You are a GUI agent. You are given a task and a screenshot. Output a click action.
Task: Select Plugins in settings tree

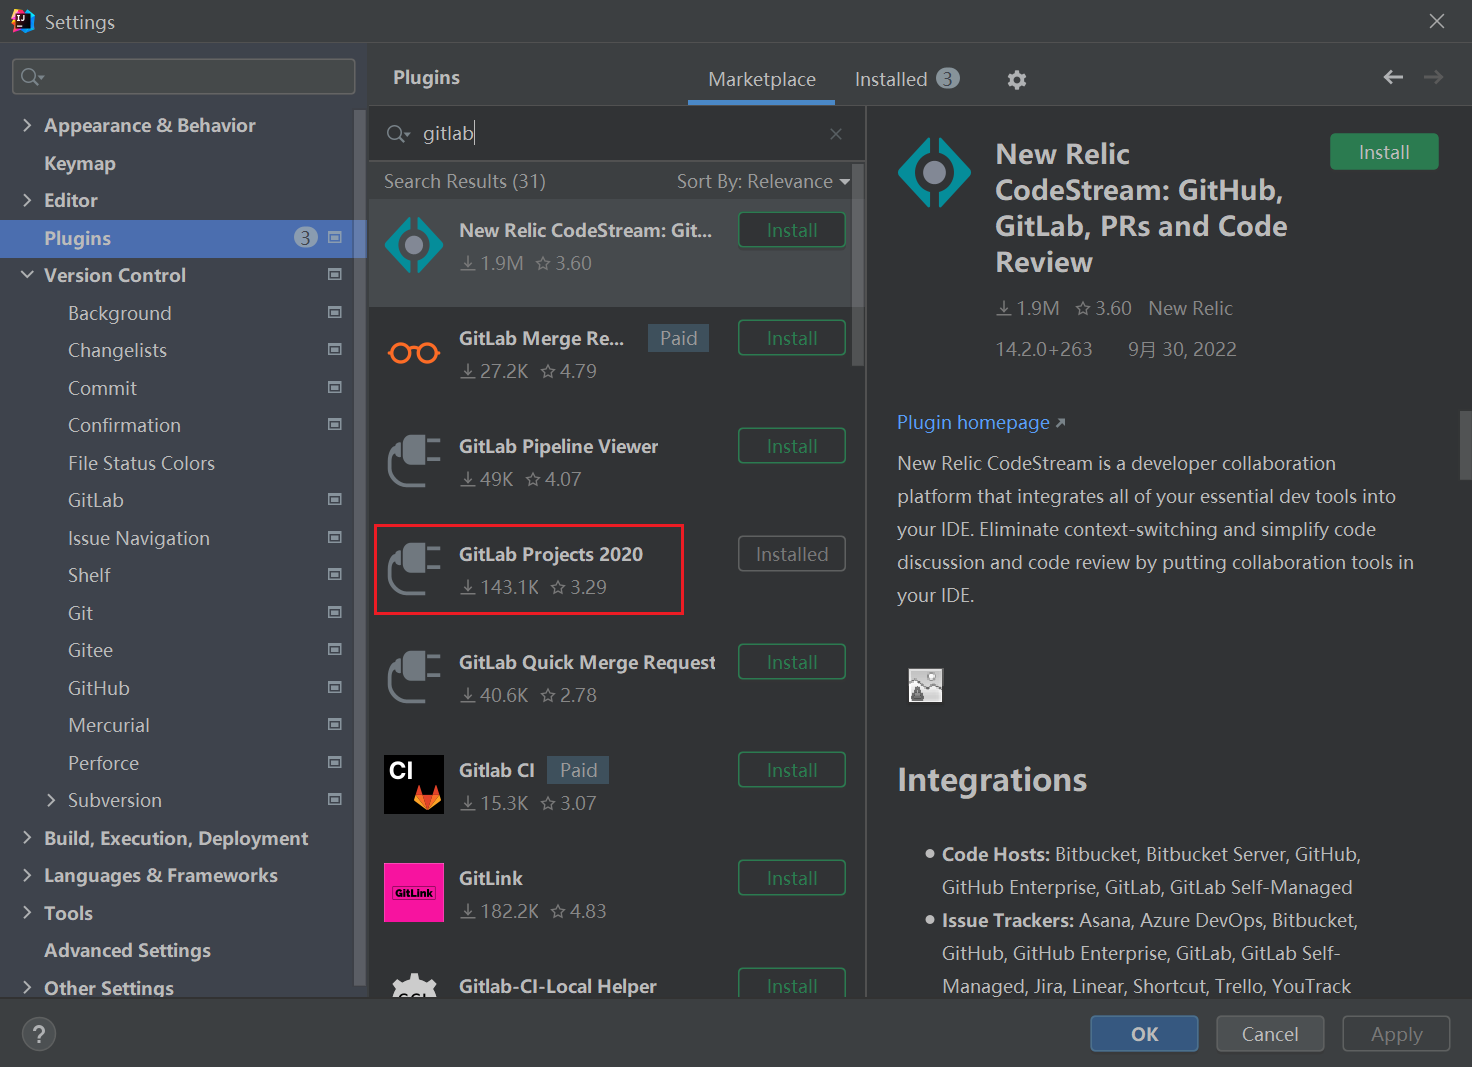[183, 238]
